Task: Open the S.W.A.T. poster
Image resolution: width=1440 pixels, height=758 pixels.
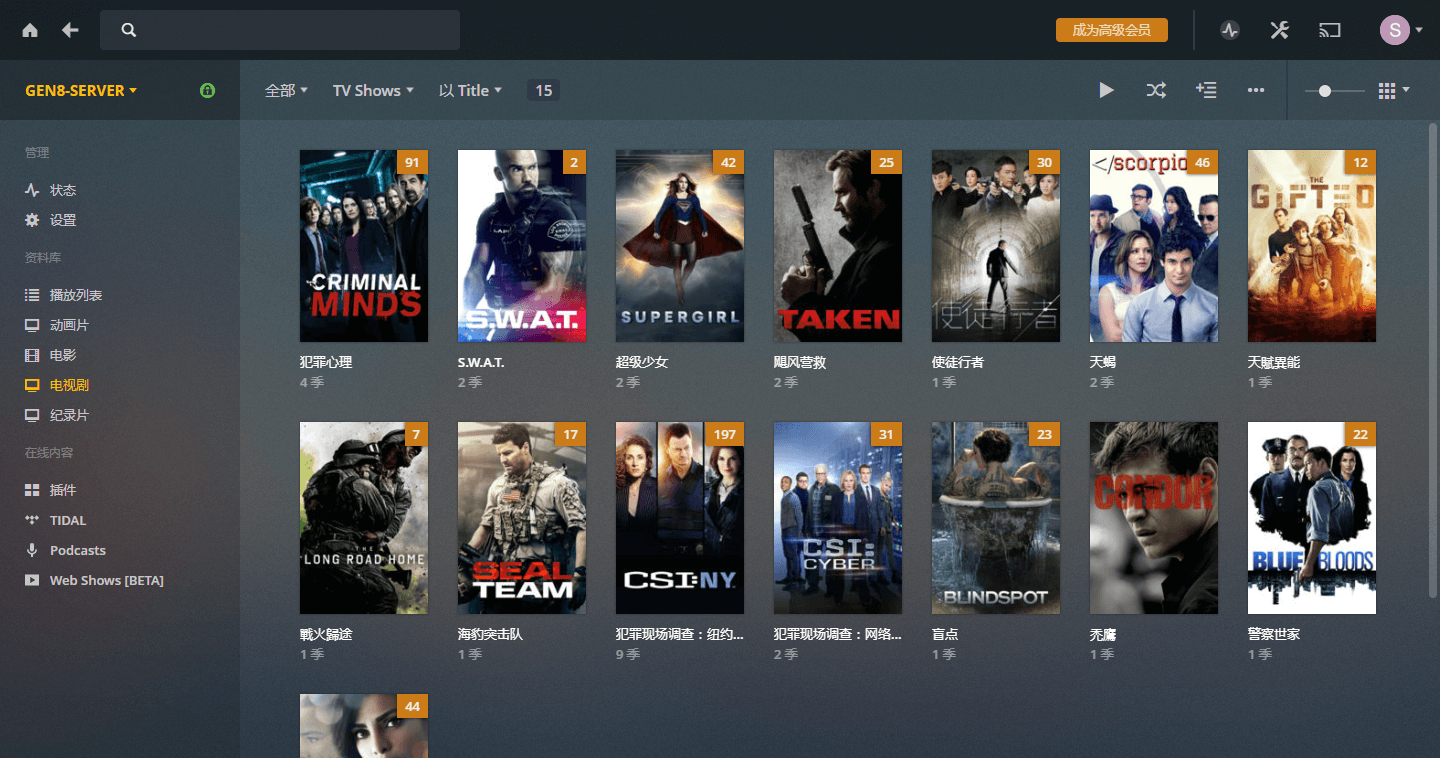Action: click(x=522, y=246)
